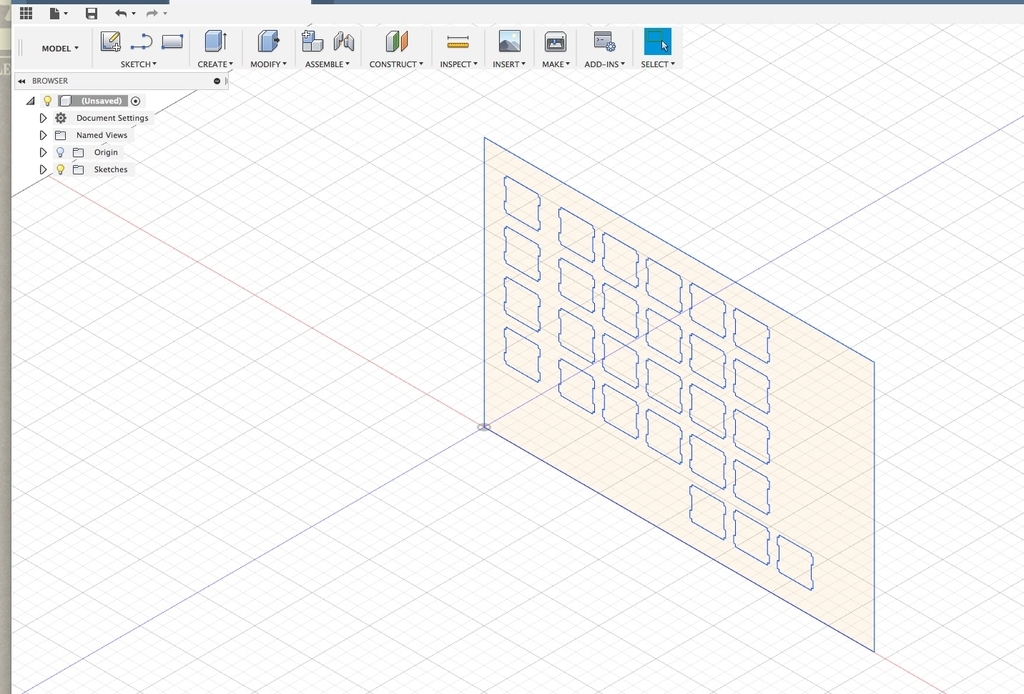Open the CREATE menu
This screenshot has width=1024, height=694.
click(x=215, y=64)
